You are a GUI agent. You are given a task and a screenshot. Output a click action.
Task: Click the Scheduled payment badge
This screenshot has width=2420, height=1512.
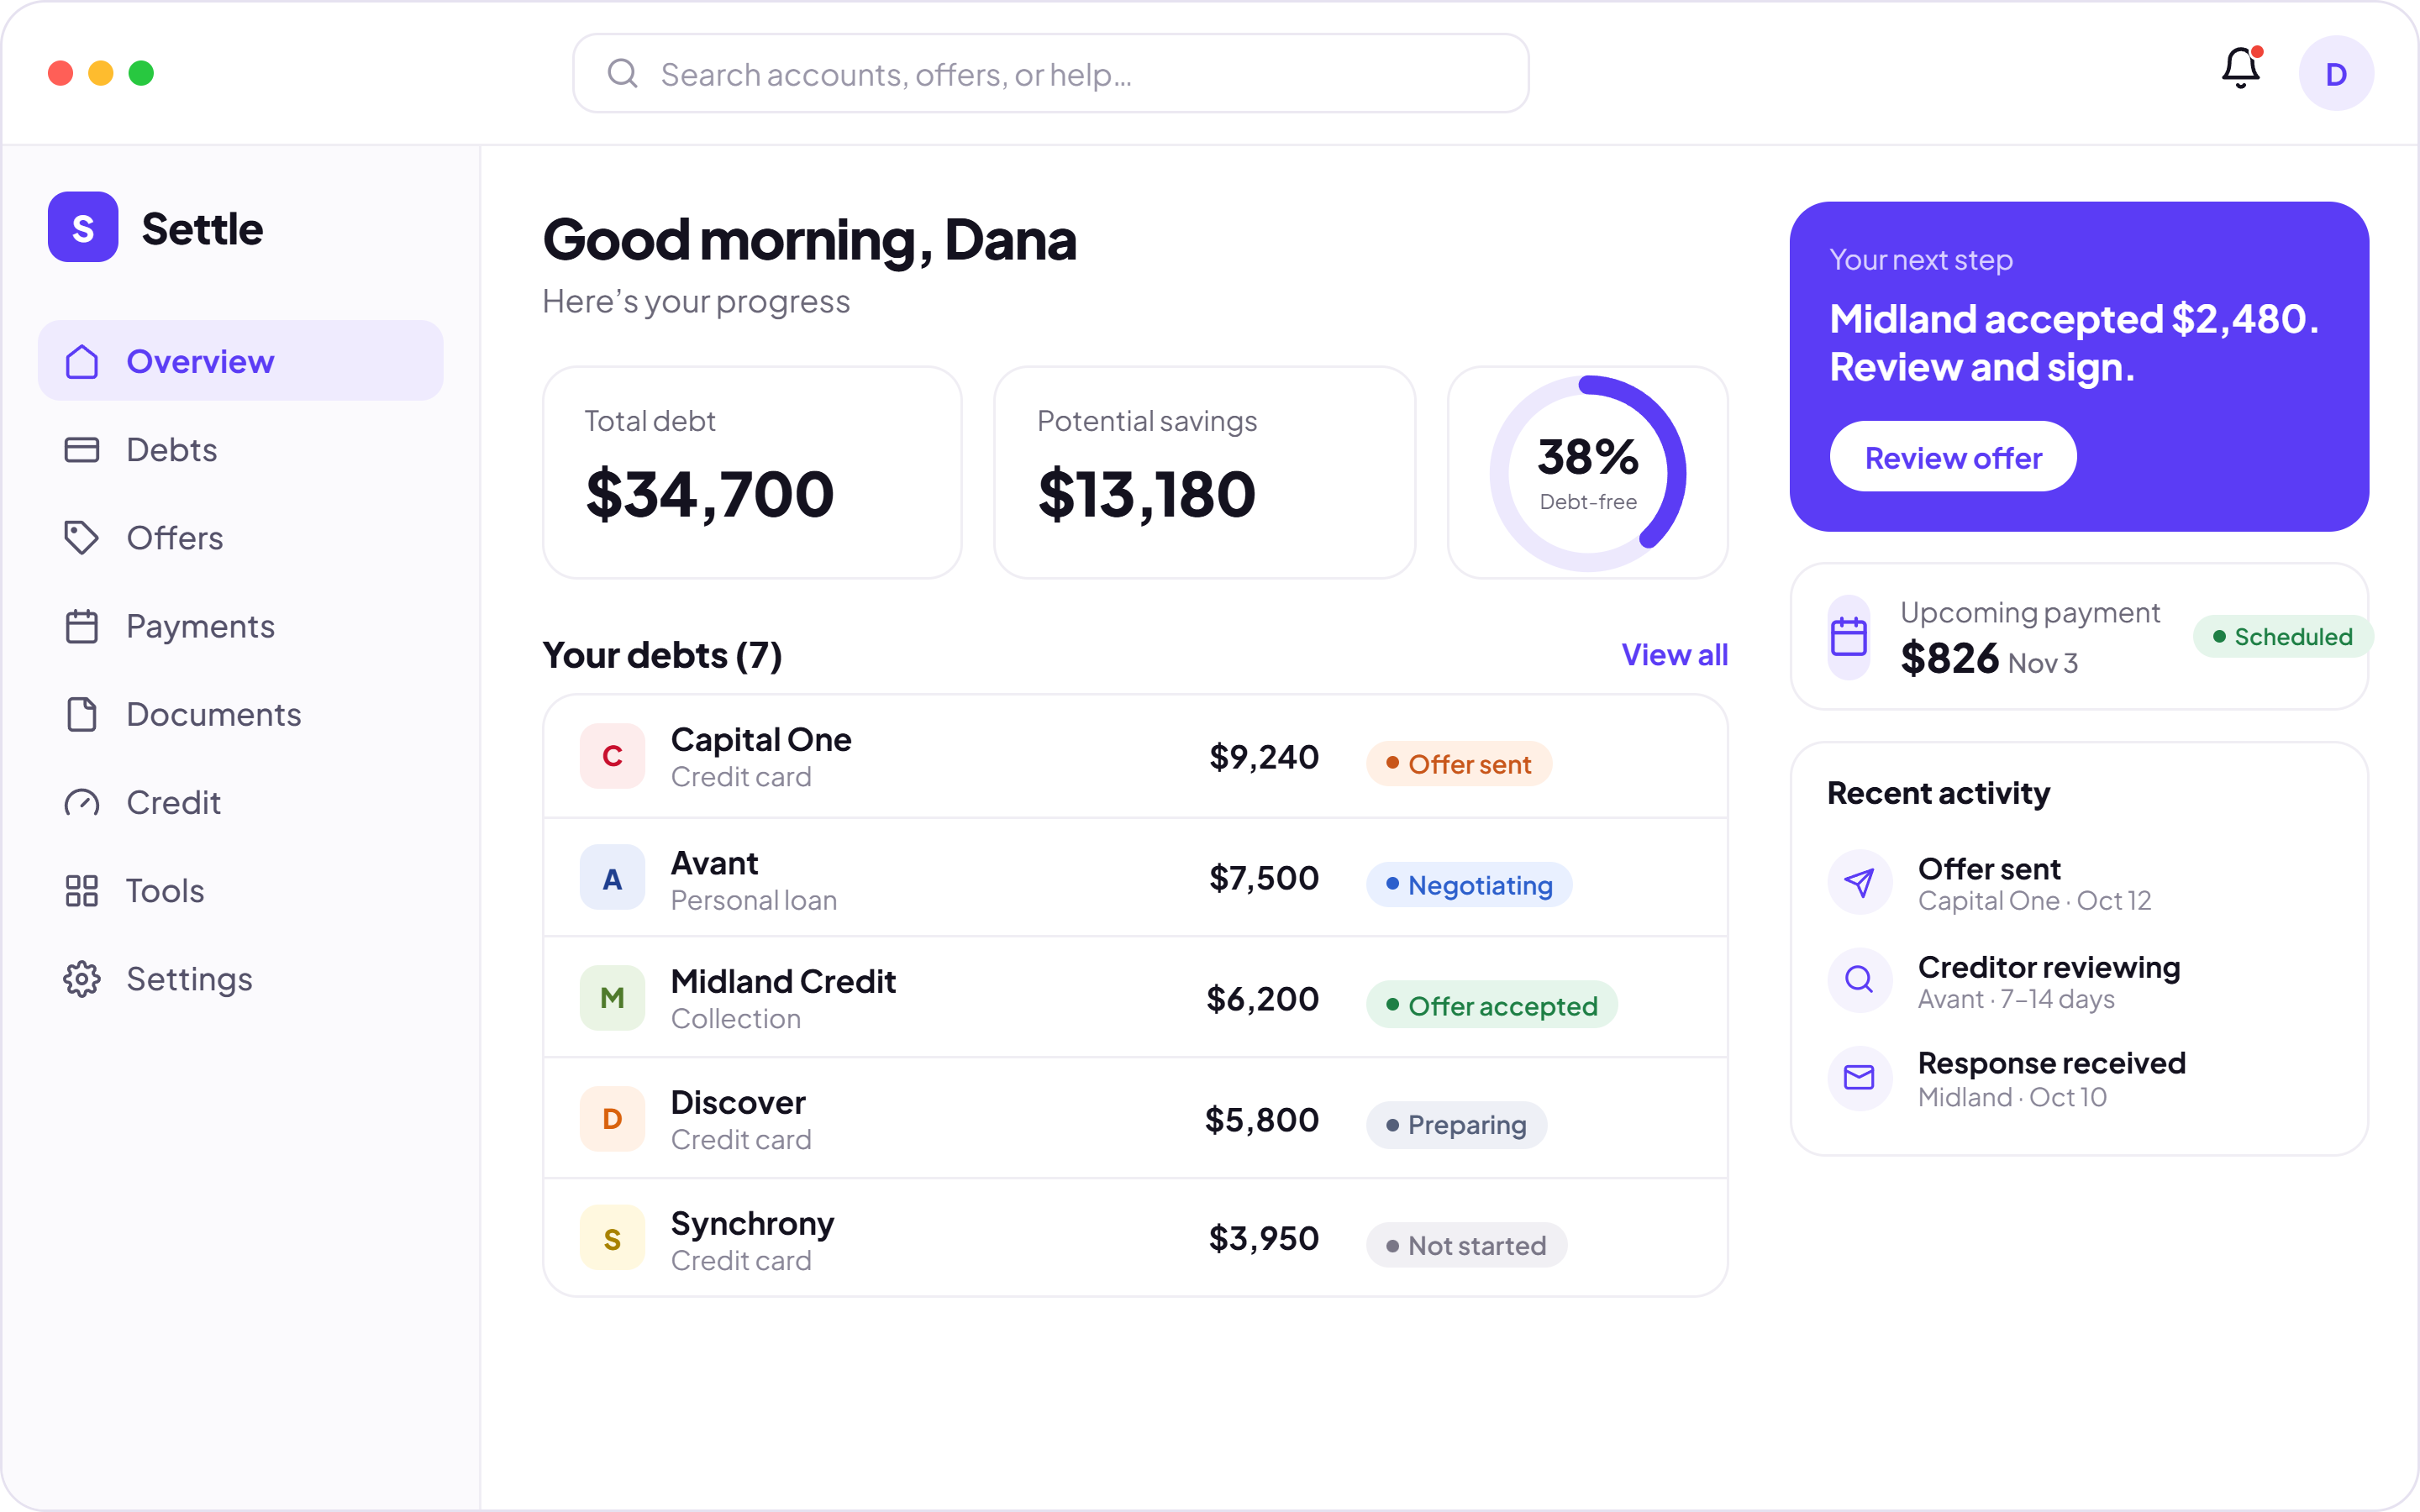point(2282,637)
